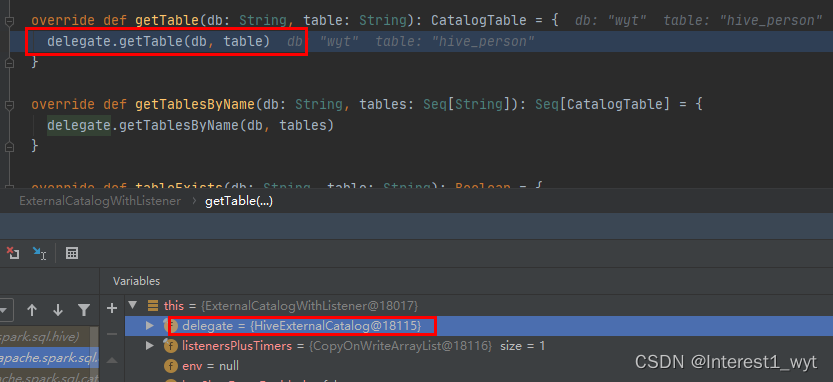
Task: Select the this = ExternalCatalogWithListener@18017 row
Action: coord(479,305)
